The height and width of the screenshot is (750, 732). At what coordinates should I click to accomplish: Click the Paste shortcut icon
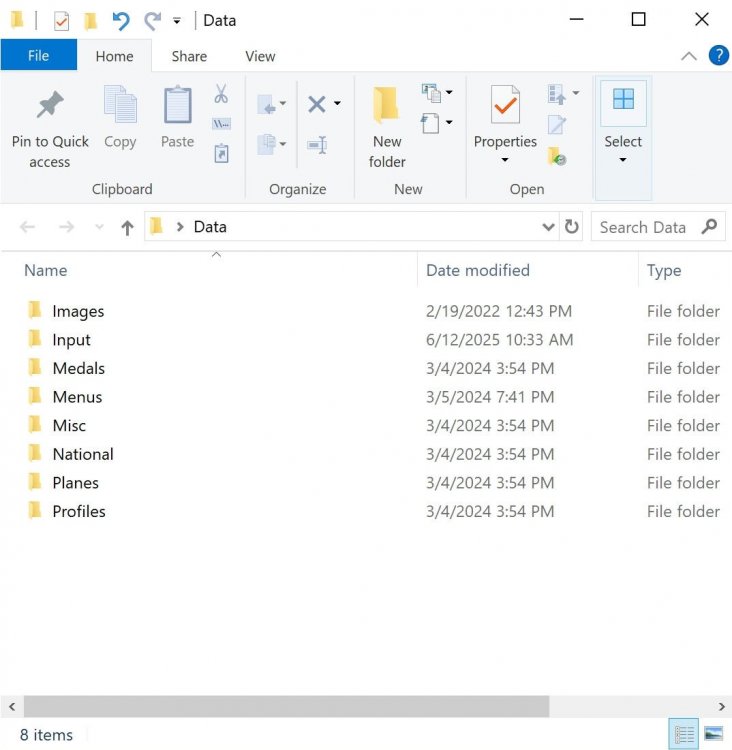[x=221, y=154]
